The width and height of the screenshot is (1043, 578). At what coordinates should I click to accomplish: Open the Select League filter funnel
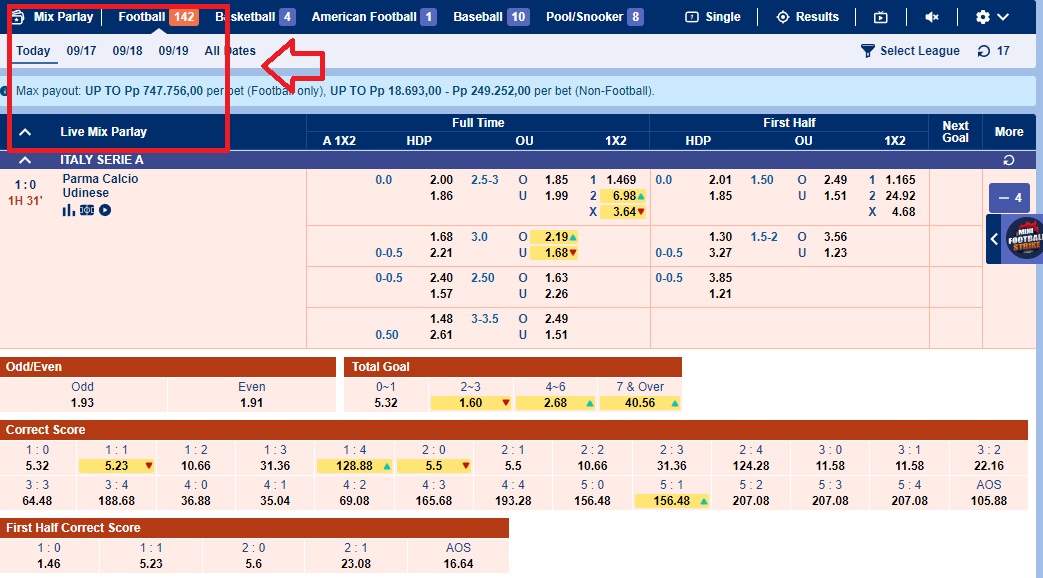867,51
